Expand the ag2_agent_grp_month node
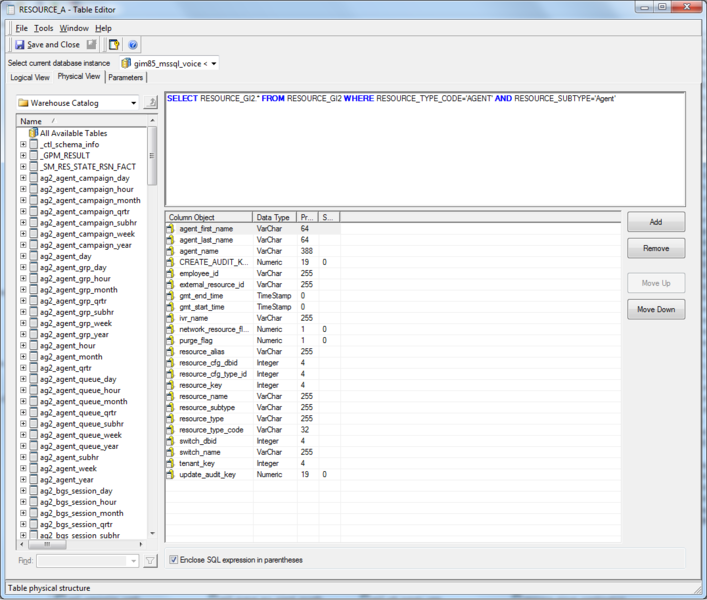This screenshot has height=600, width=707. click(x=23, y=290)
